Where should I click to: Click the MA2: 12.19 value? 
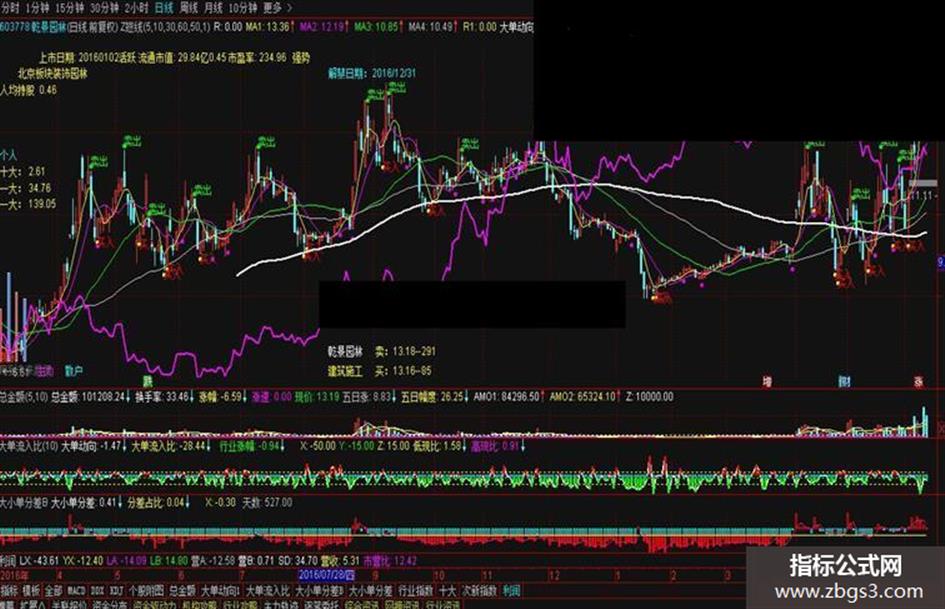[x=322, y=27]
